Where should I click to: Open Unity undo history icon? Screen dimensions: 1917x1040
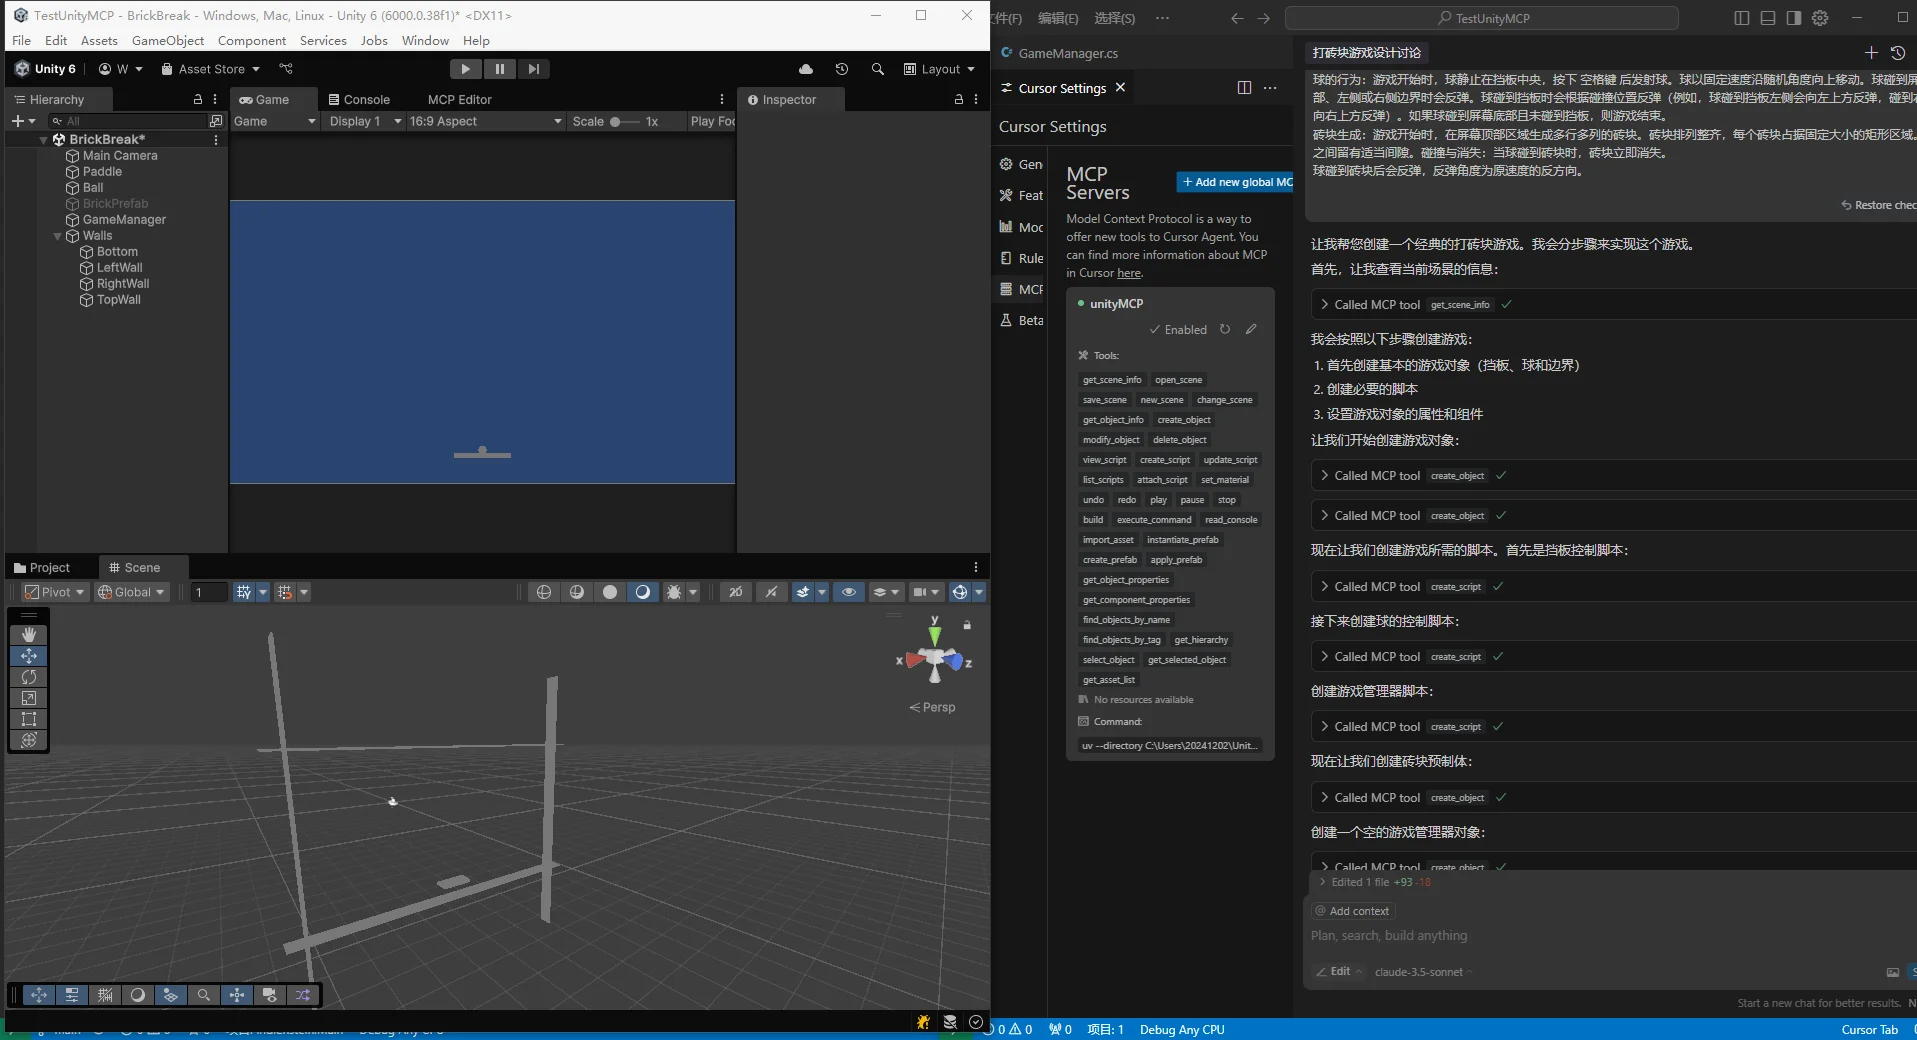842,69
